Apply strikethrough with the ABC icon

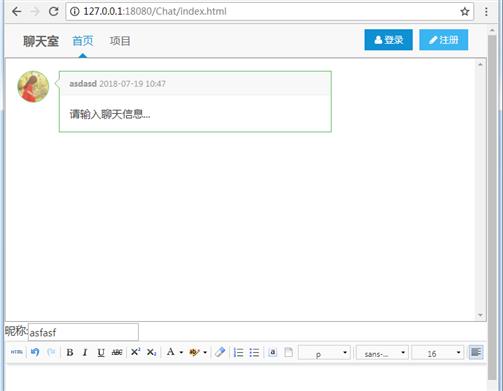click(x=117, y=352)
